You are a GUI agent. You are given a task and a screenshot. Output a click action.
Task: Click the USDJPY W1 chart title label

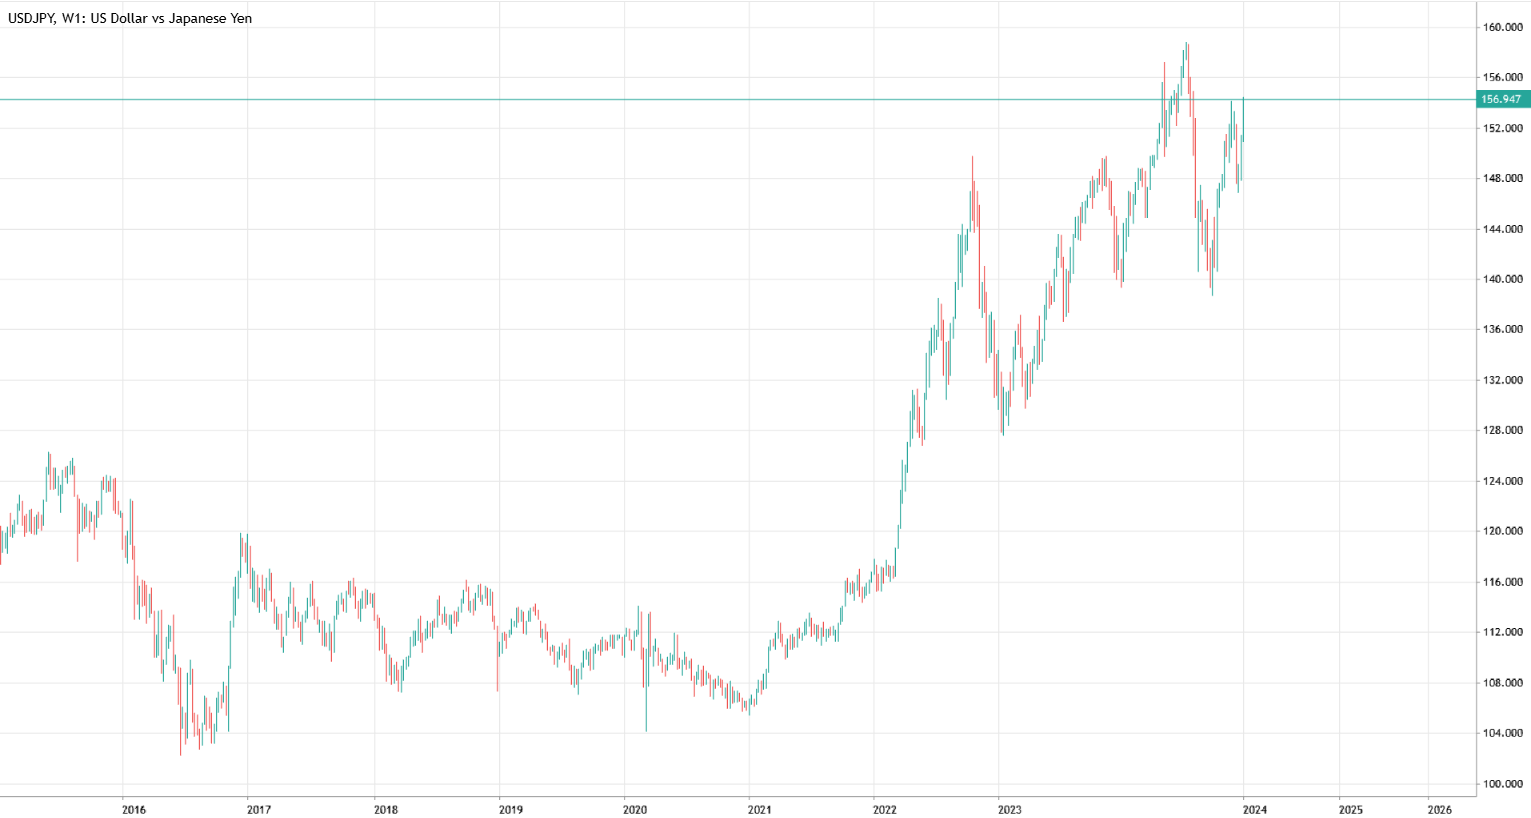pyautogui.click(x=130, y=18)
